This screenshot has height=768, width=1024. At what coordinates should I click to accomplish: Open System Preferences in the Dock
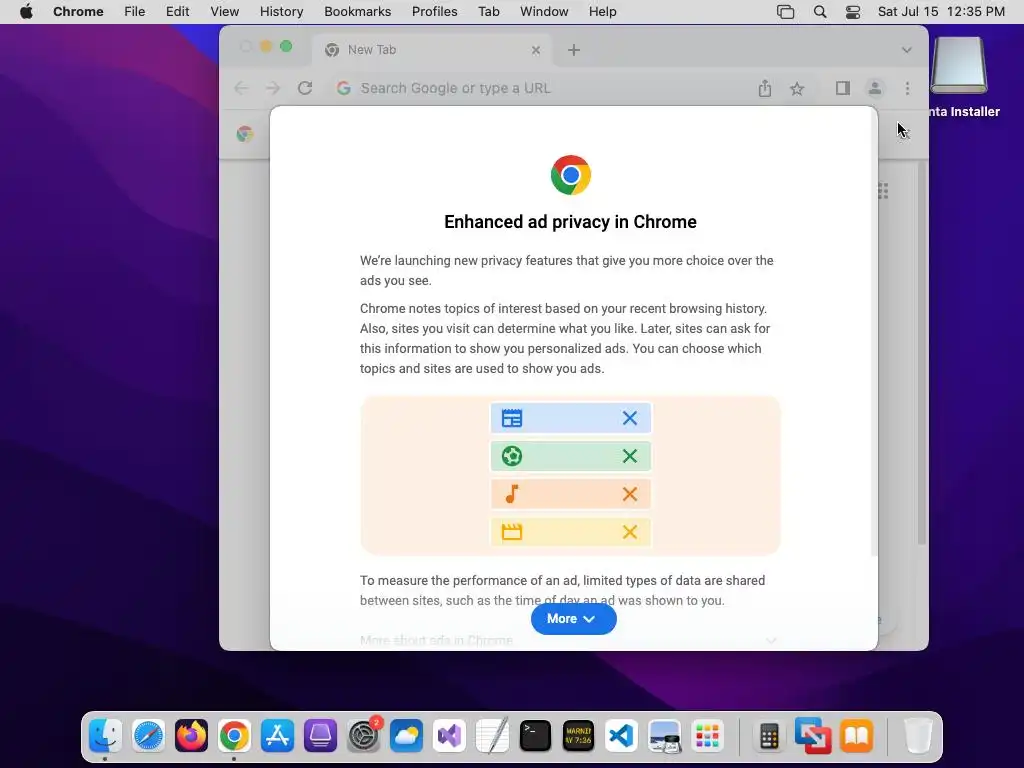pos(363,736)
